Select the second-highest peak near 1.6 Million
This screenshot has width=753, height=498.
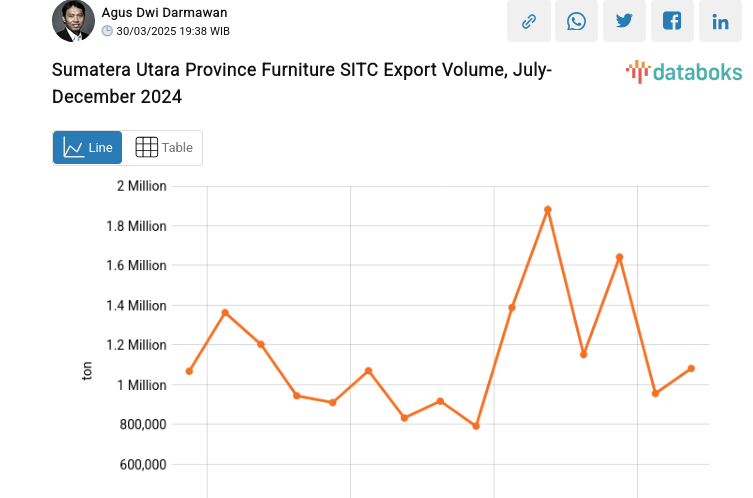click(x=620, y=257)
